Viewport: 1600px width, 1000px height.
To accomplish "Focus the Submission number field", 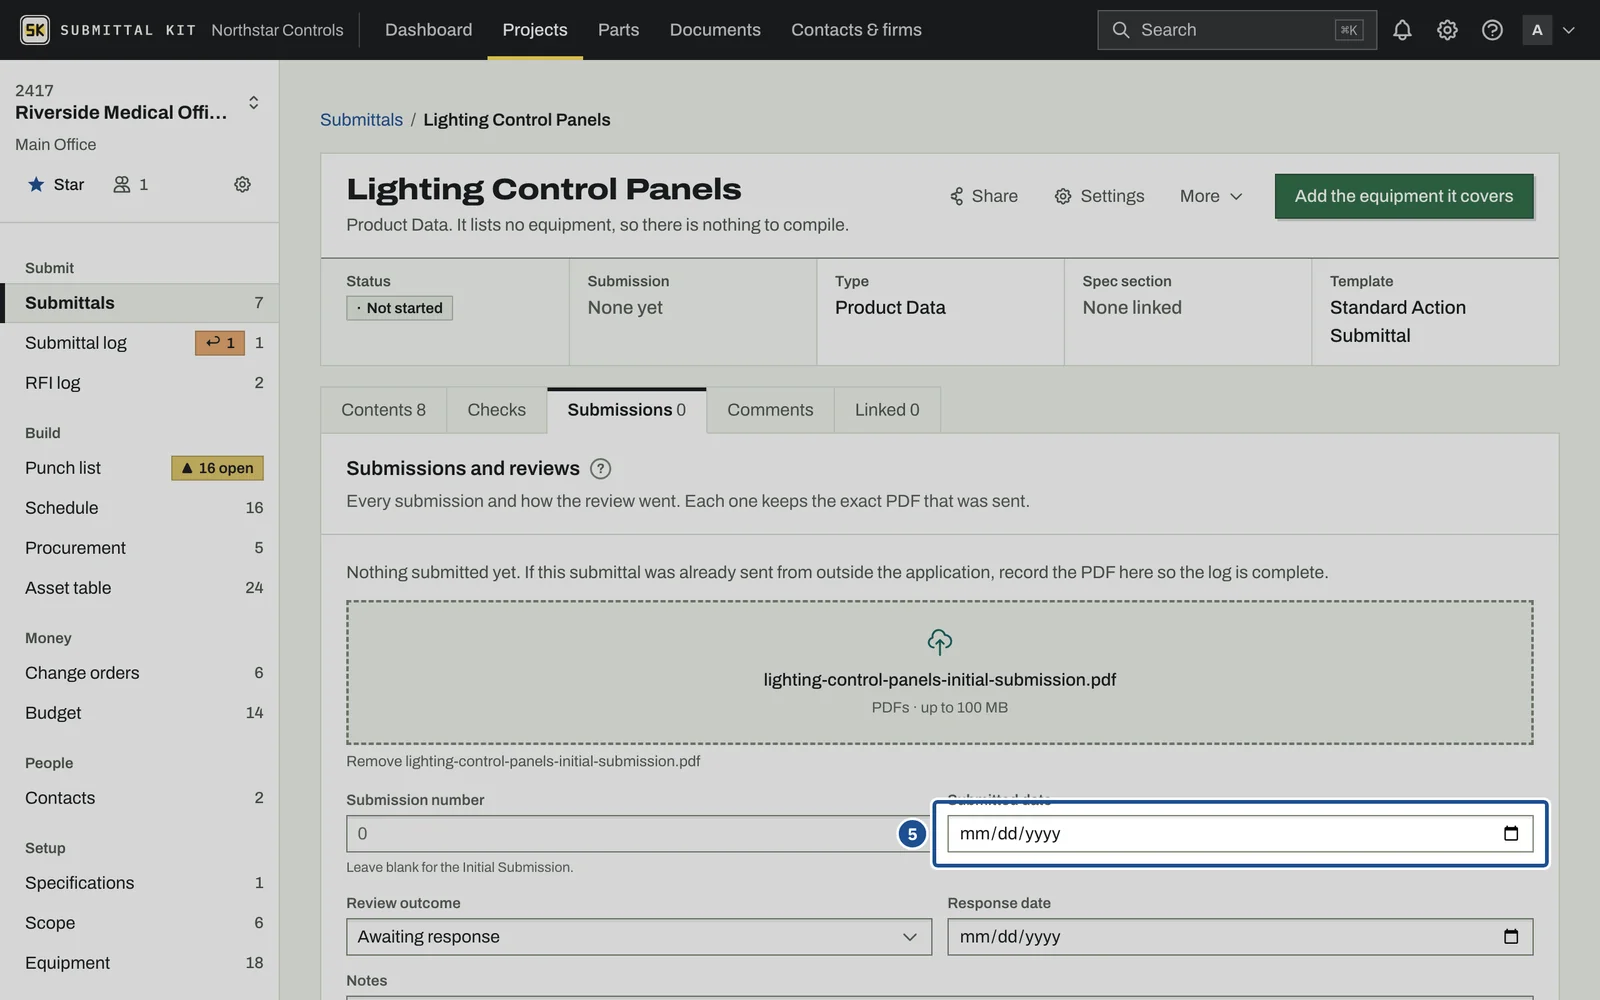I will (x=638, y=834).
